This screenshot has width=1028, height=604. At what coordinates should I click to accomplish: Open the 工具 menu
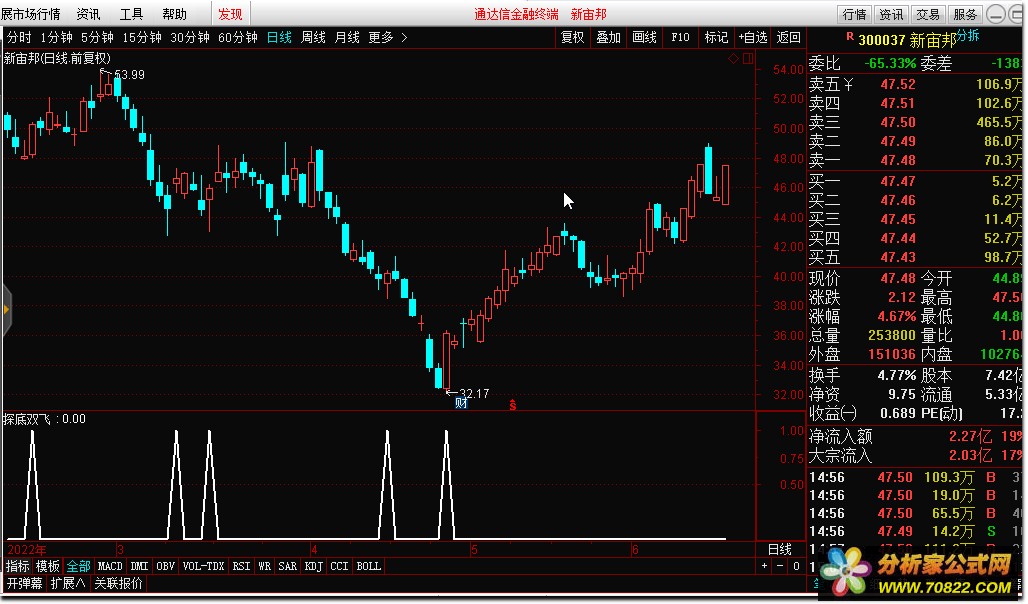(x=131, y=14)
